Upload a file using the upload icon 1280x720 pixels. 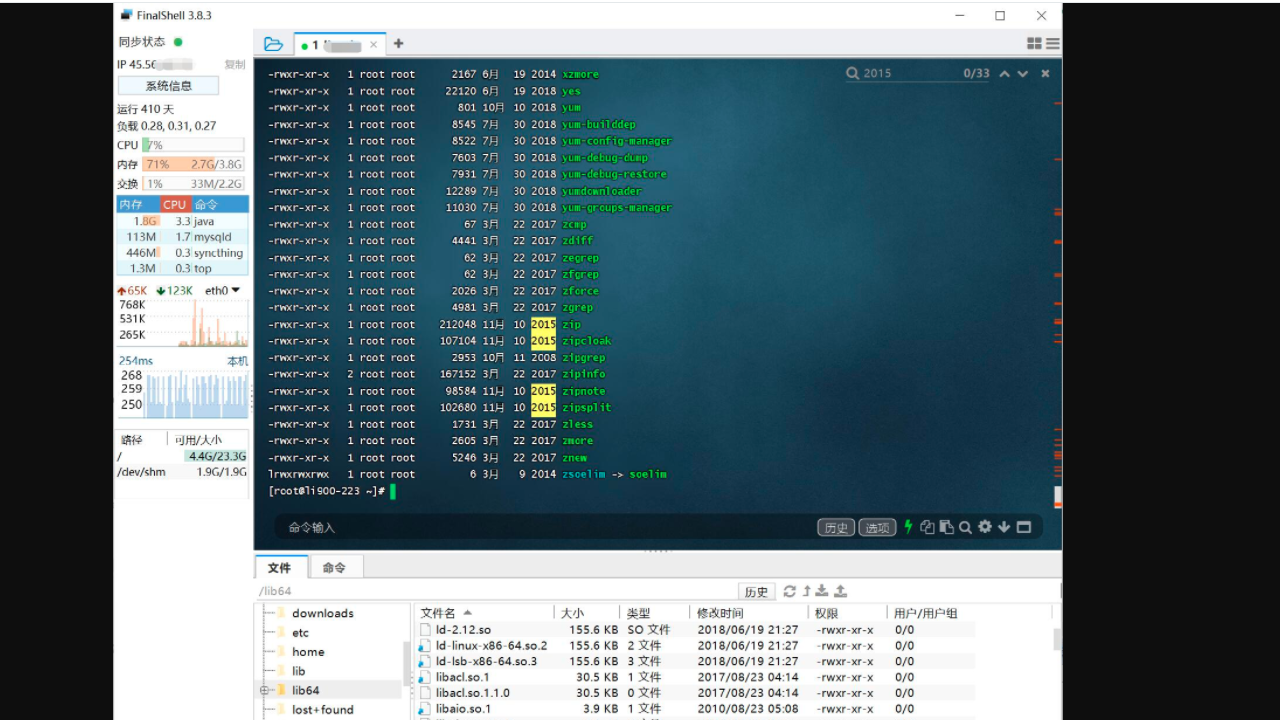point(841,591)
